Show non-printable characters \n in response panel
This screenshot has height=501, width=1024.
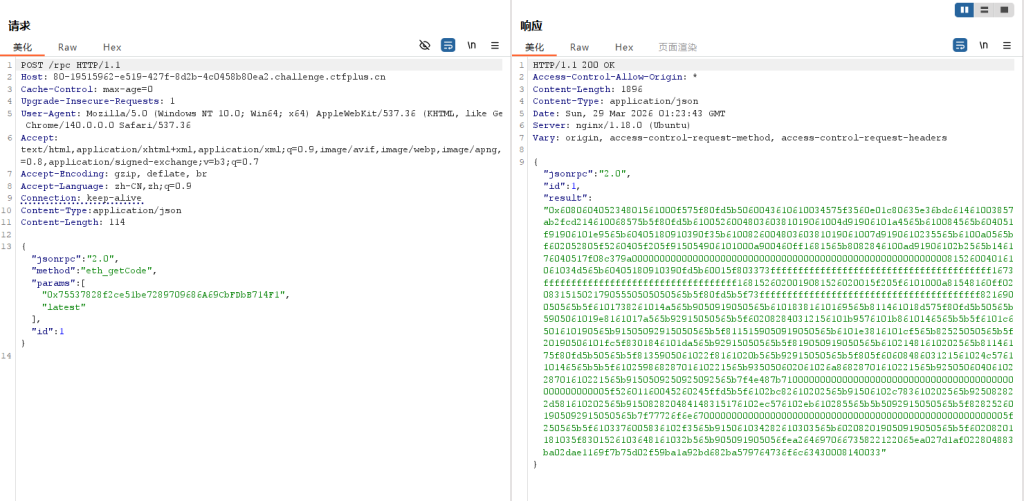click(x=984, y=46)
